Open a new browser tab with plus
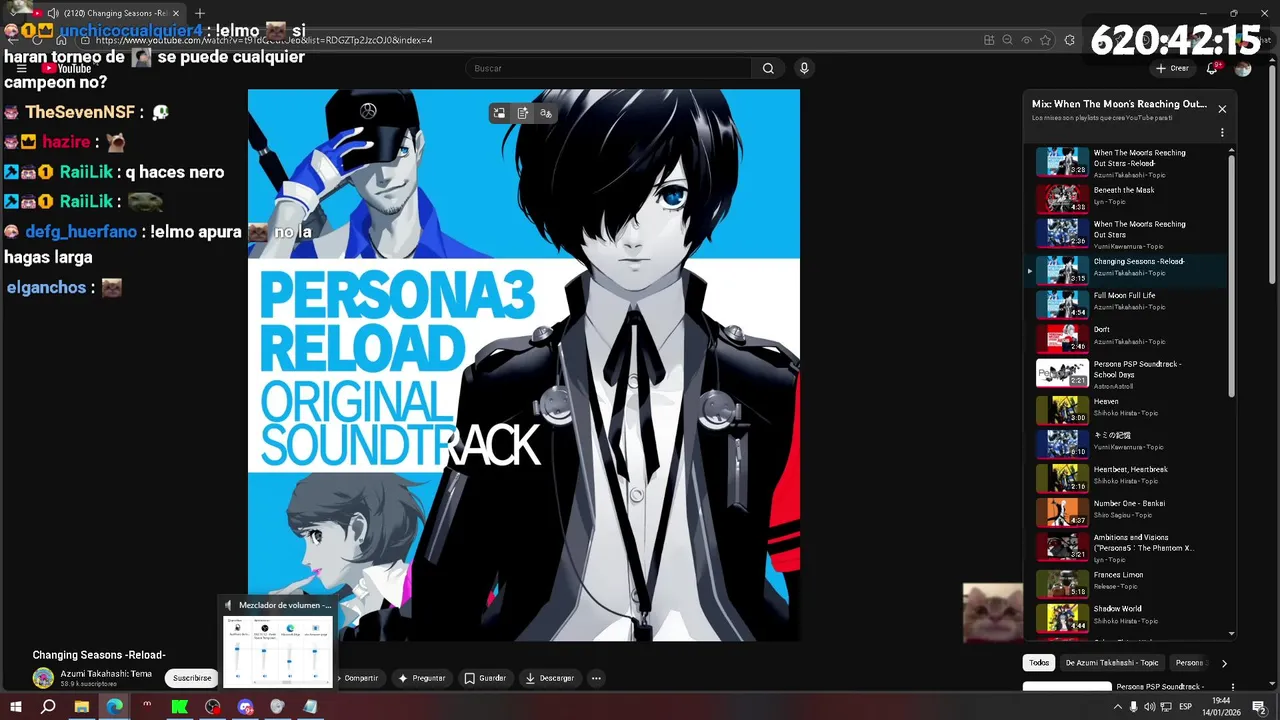 tap(199, 13)
